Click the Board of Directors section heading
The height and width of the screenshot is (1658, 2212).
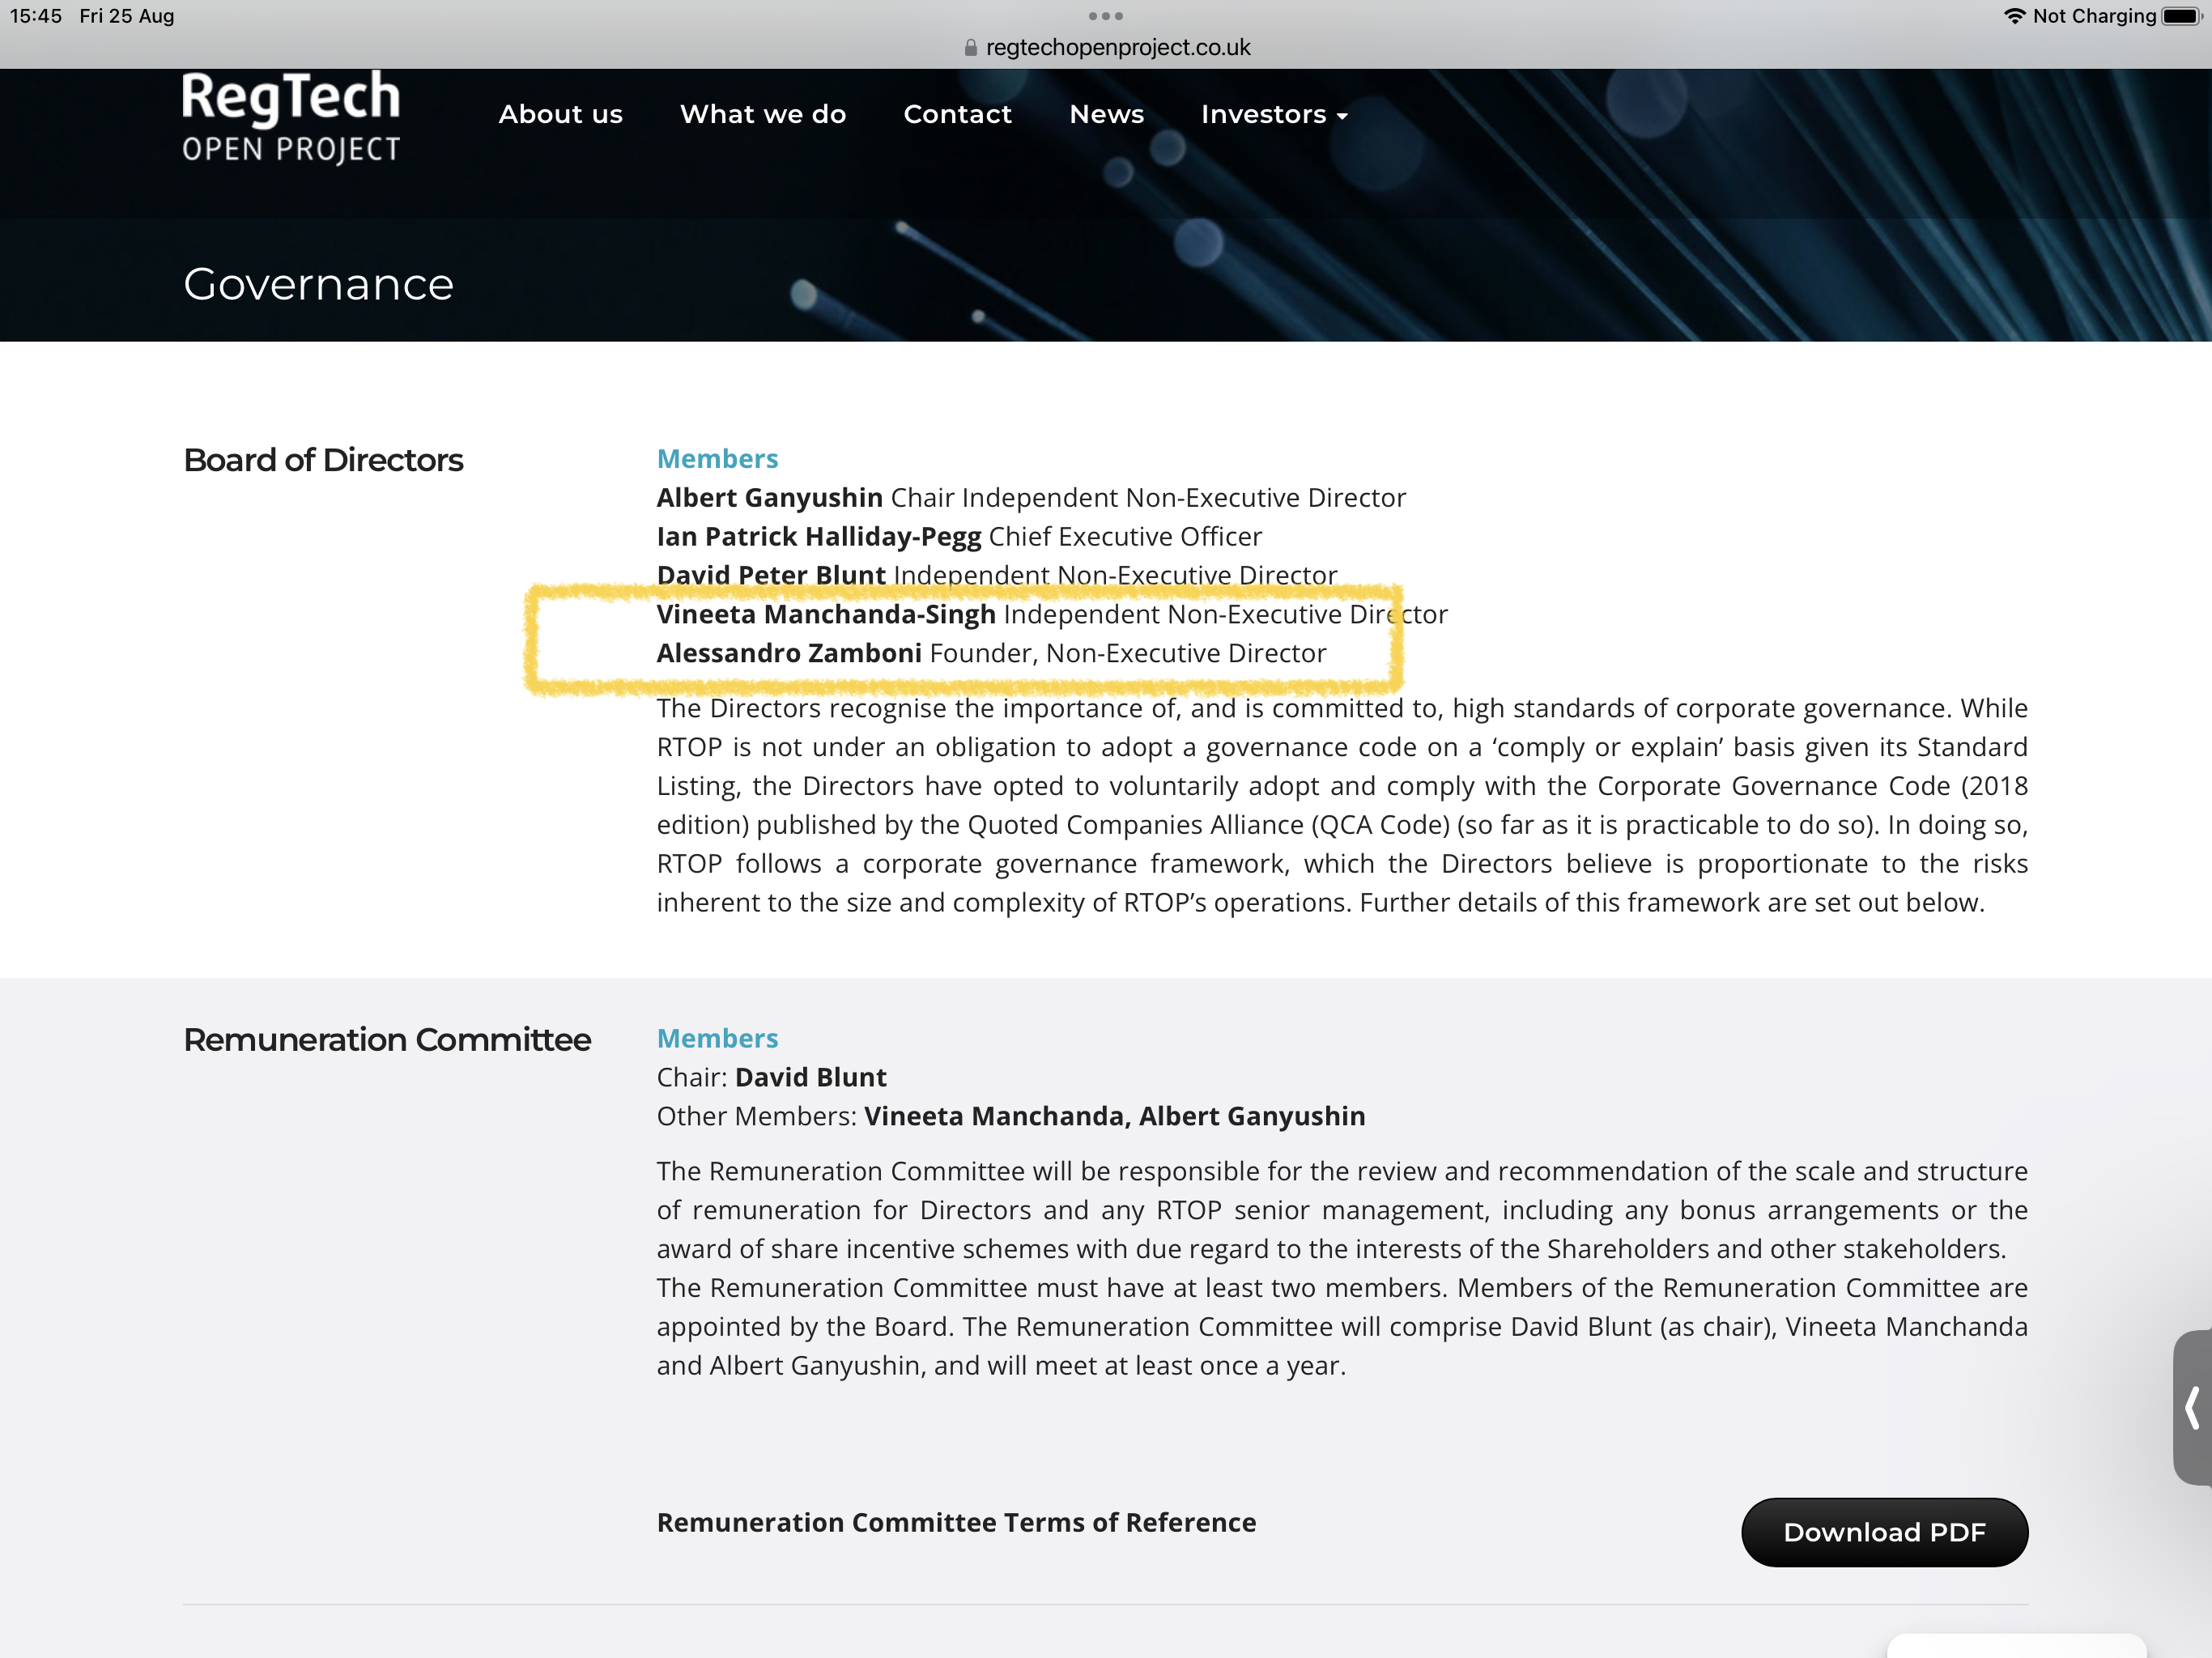(323, 460)
